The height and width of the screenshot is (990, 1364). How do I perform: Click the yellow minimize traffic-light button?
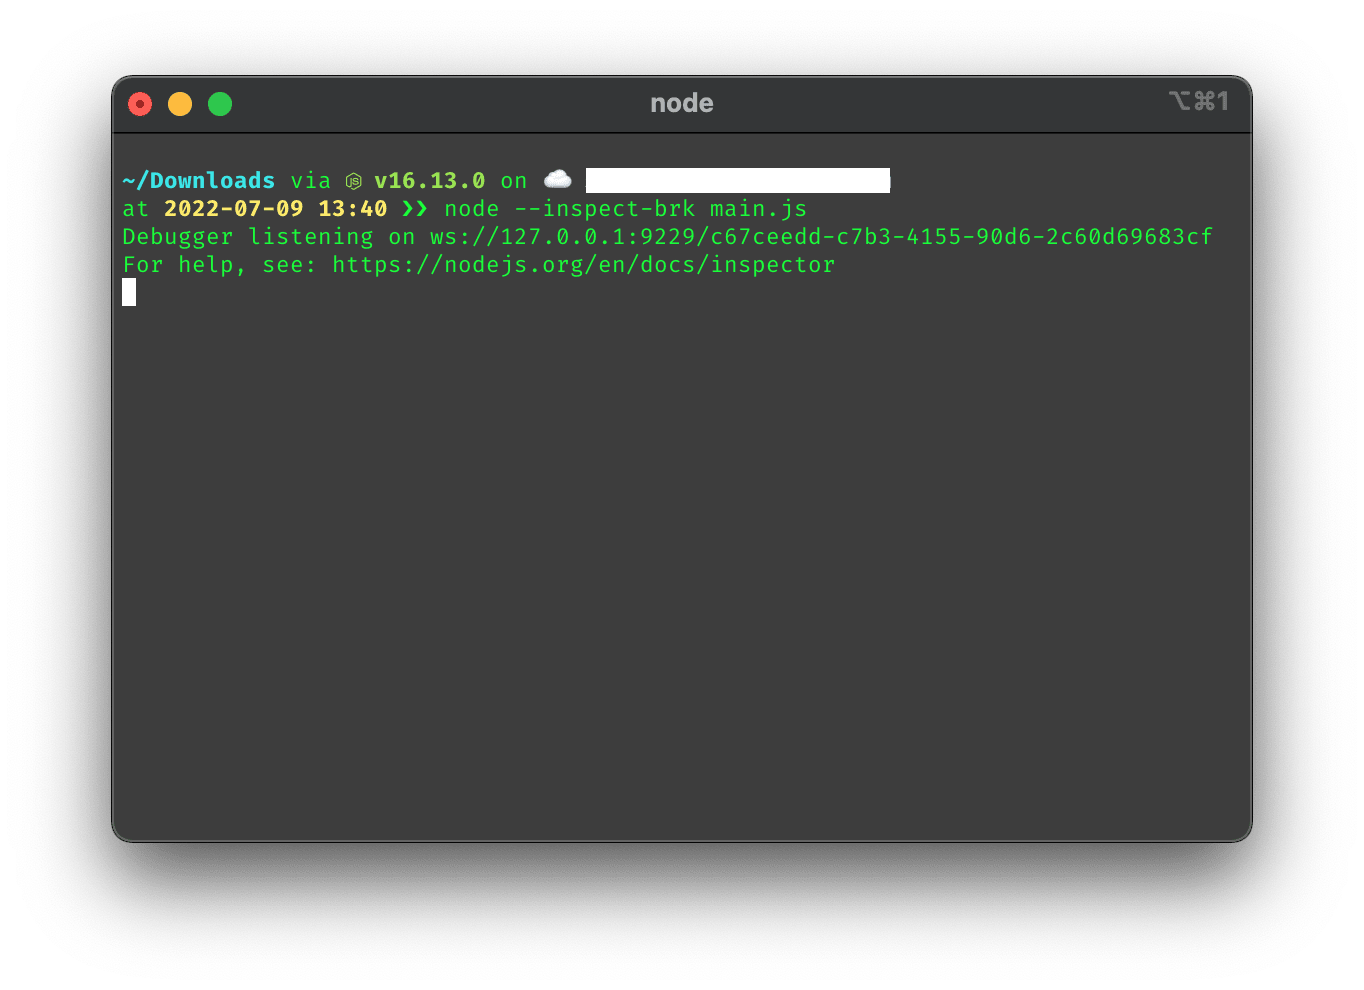pyautogui.click(x=180, y=103)
